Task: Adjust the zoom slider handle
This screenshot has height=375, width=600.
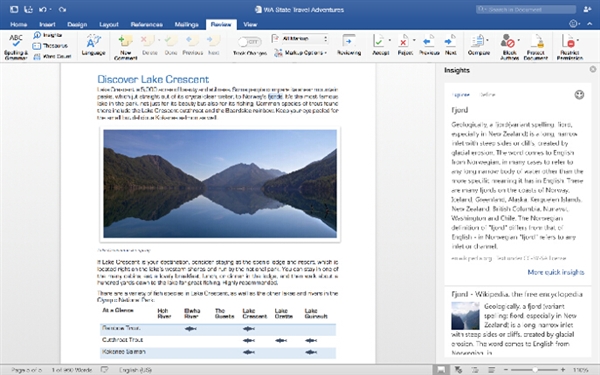Action: tap(535, 370)
